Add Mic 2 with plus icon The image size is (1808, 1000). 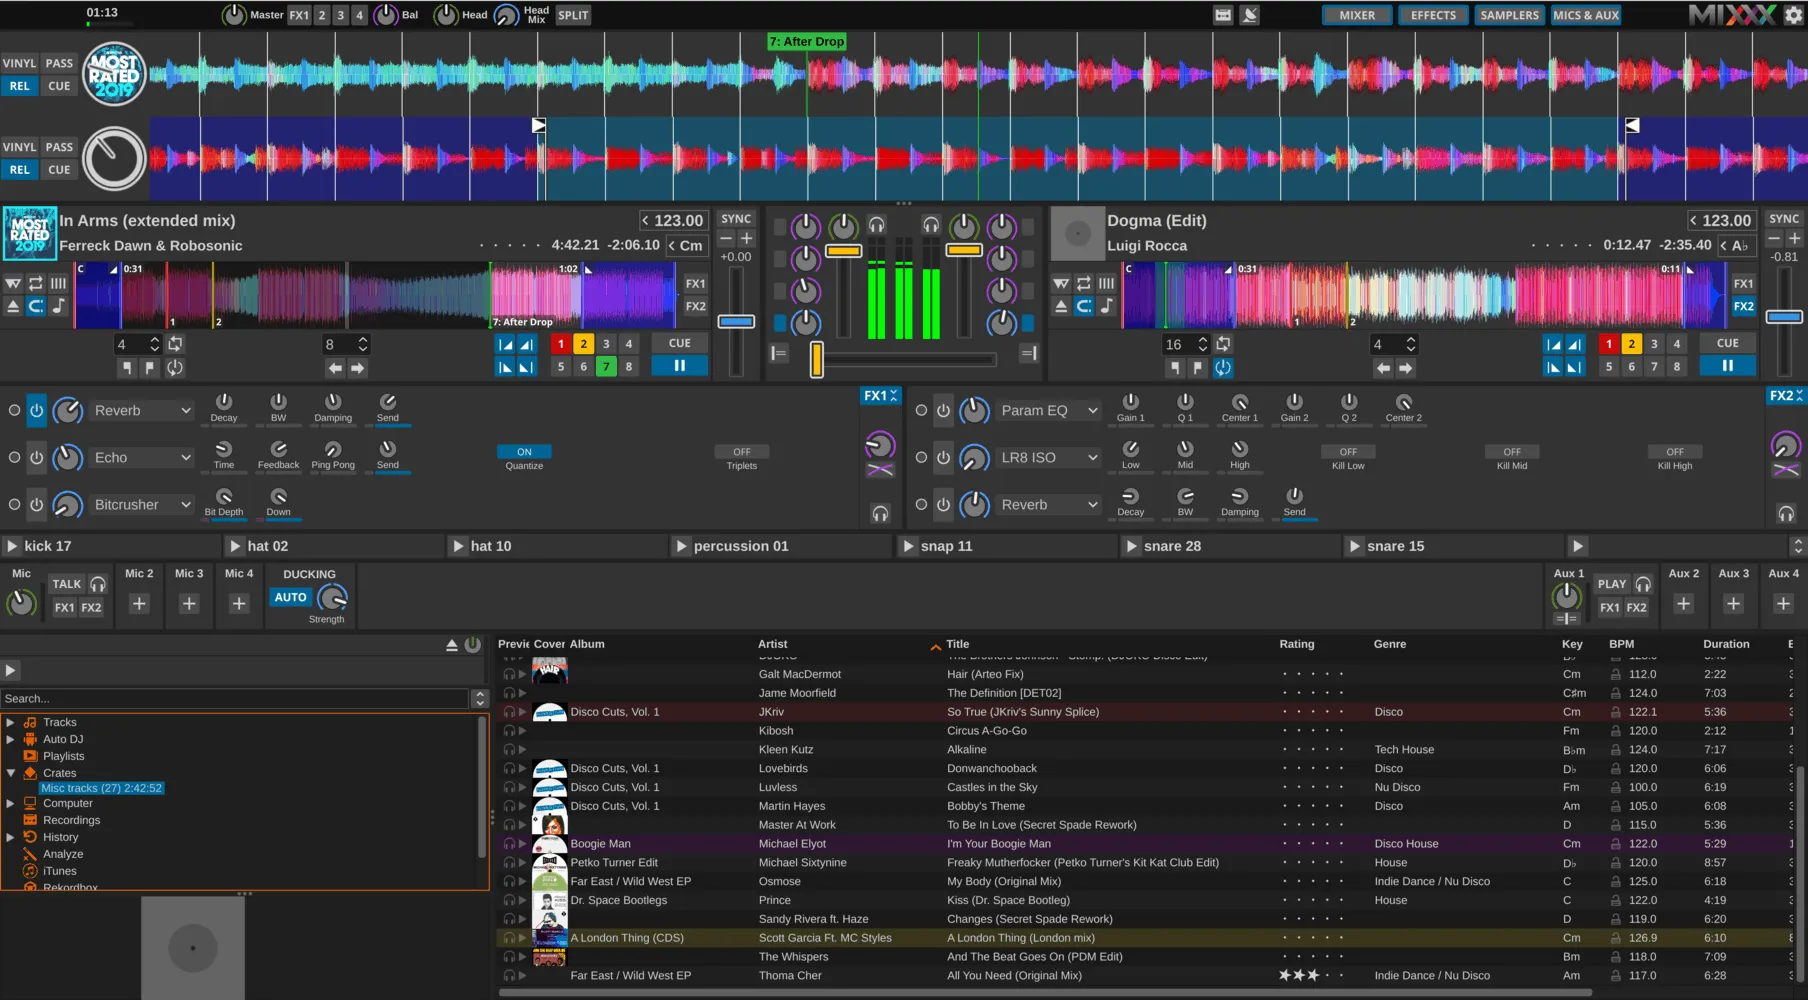(x=139, y=603)
